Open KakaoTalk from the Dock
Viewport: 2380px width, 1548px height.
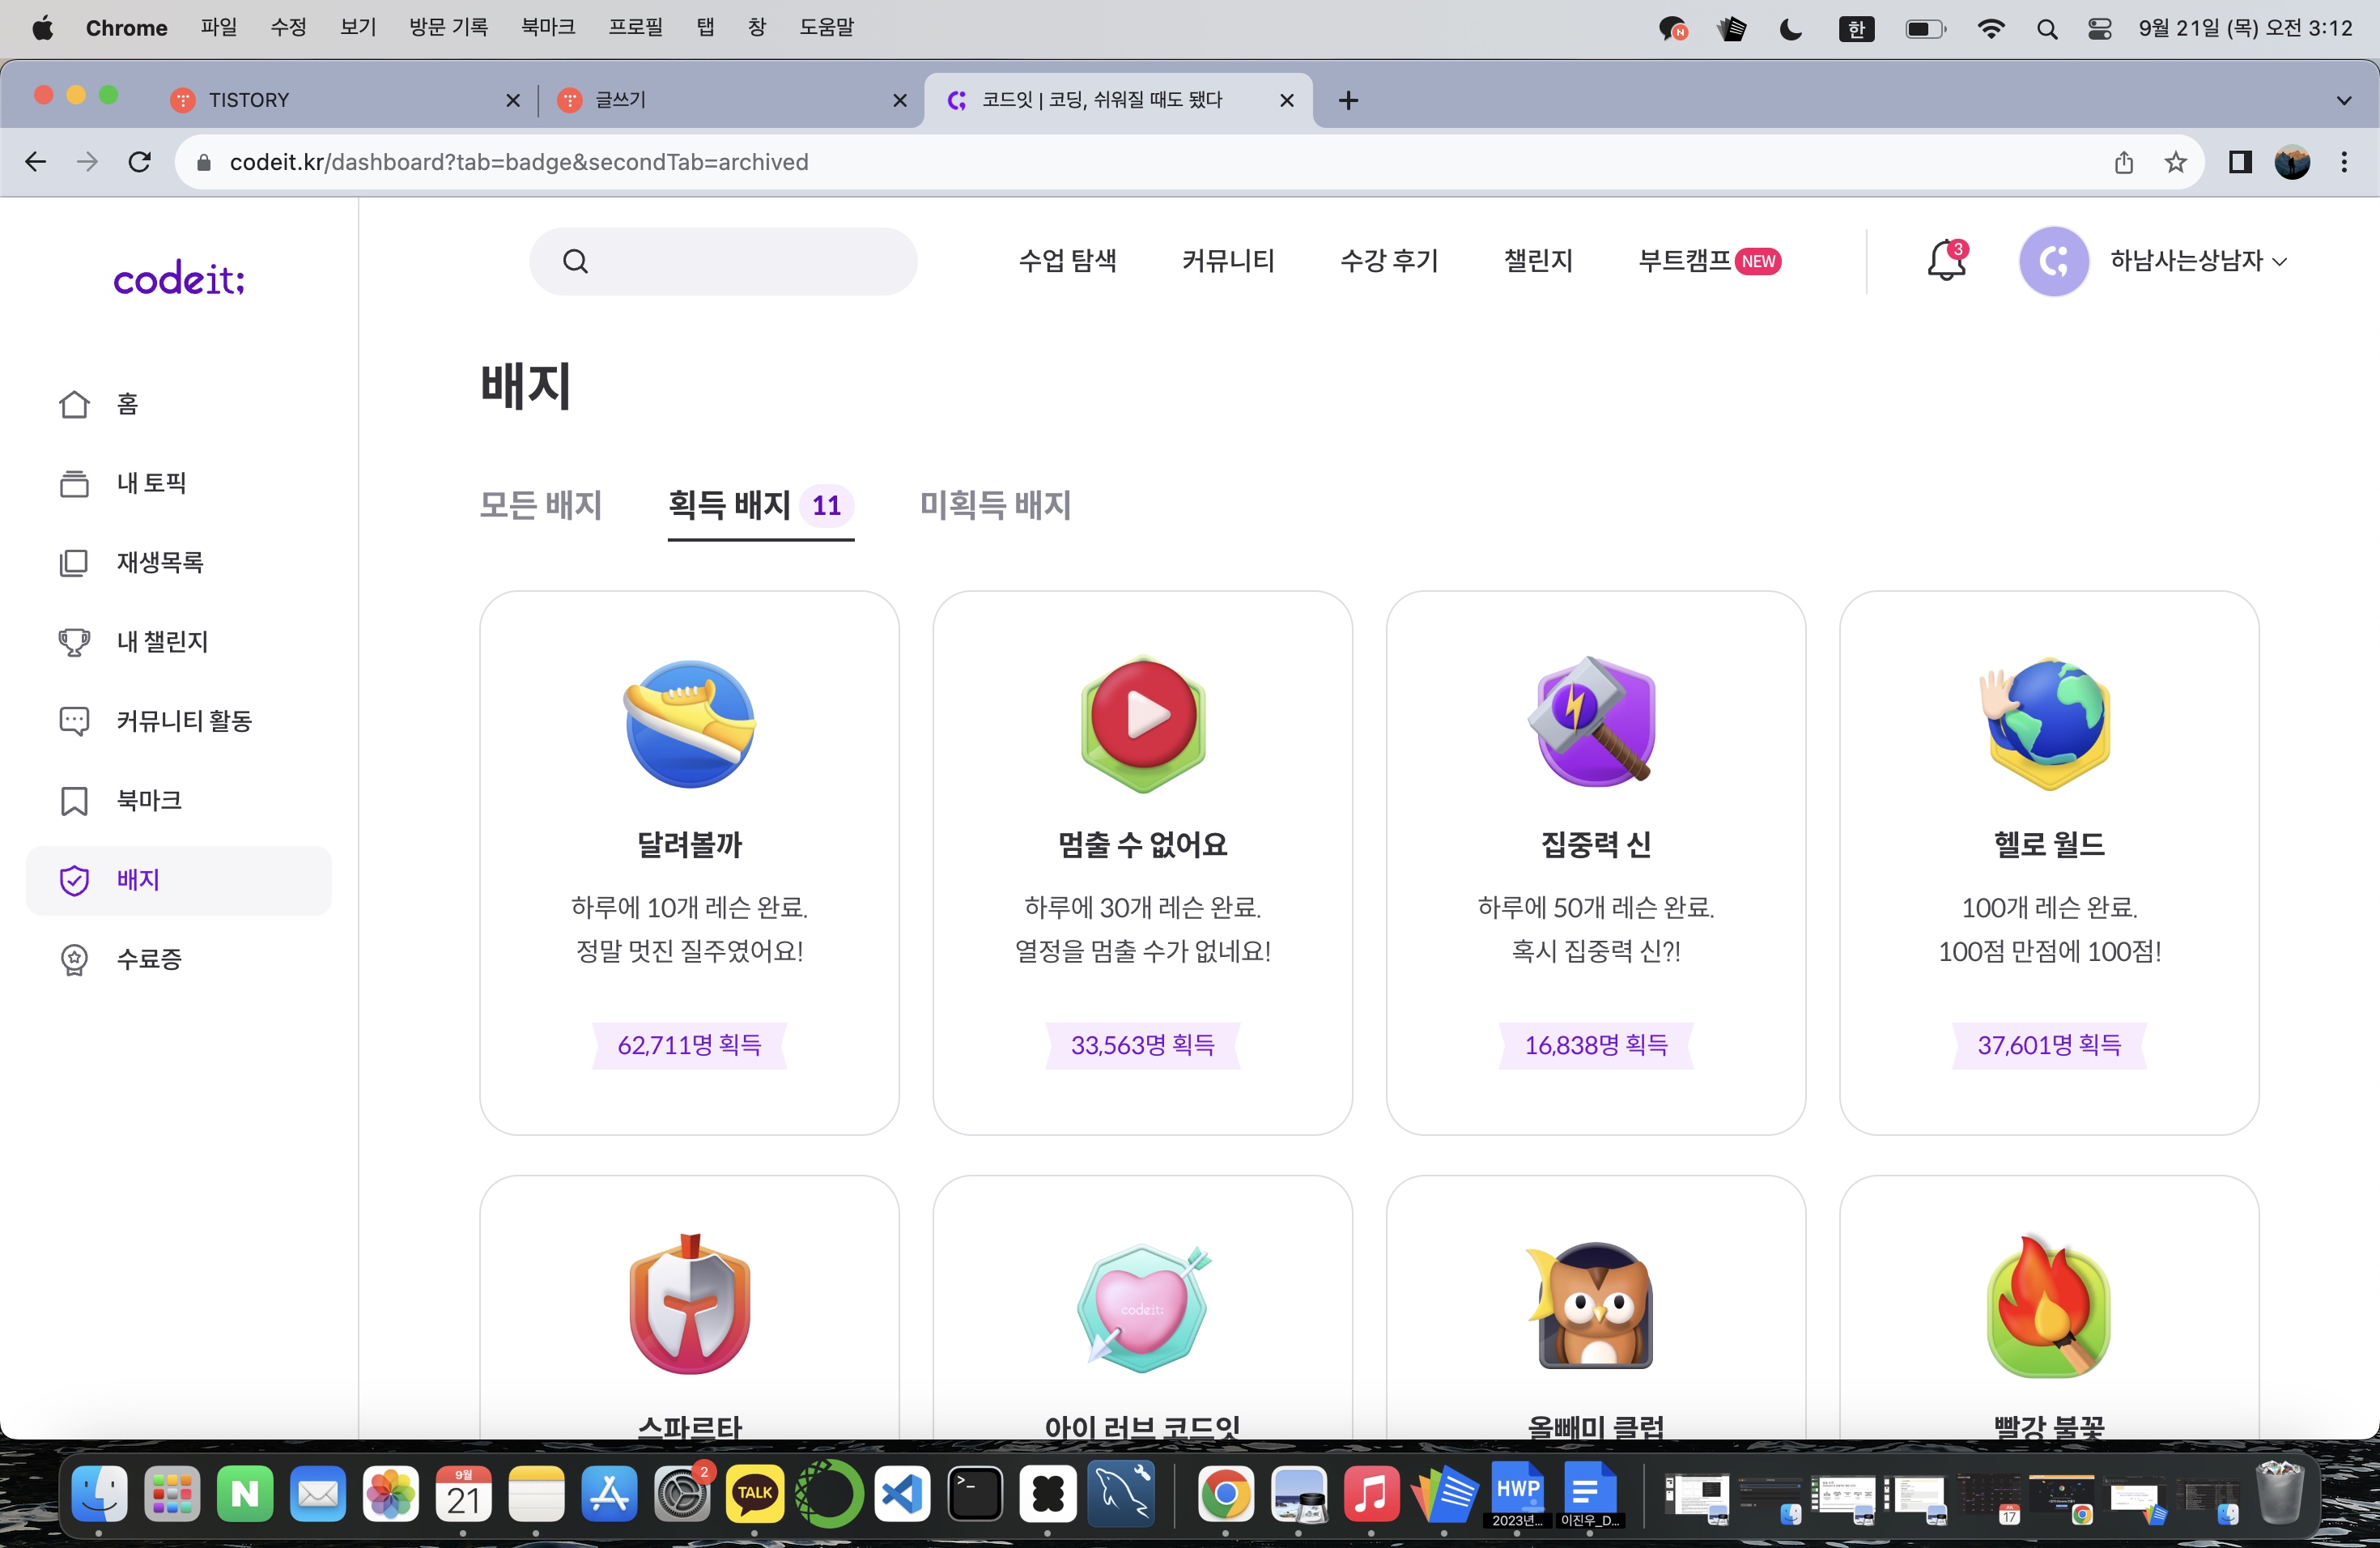click(754, 1495)
